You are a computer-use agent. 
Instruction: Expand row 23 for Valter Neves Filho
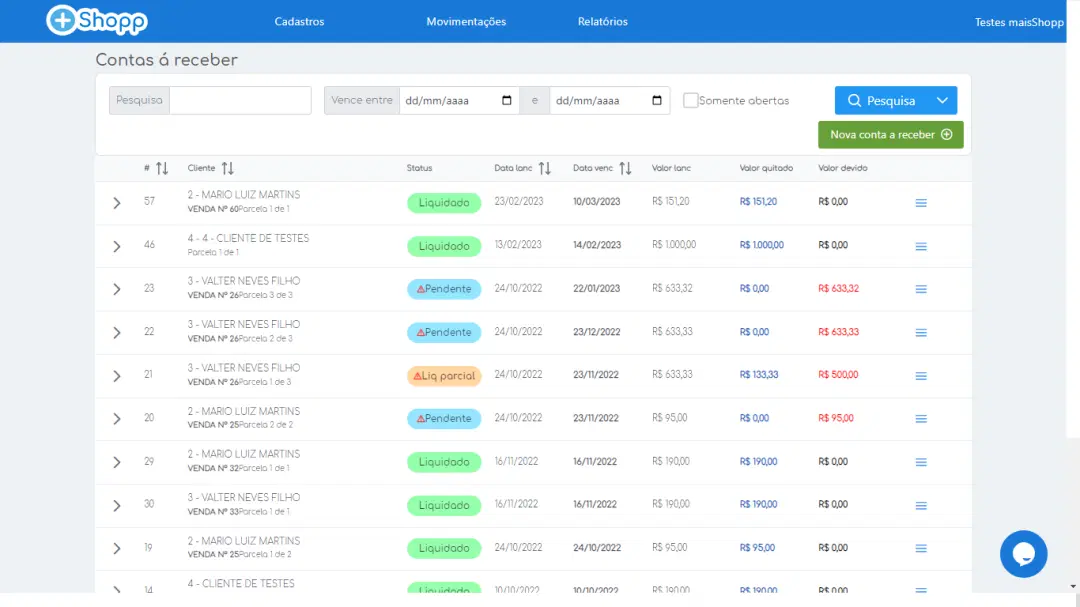tap(117, 289)
